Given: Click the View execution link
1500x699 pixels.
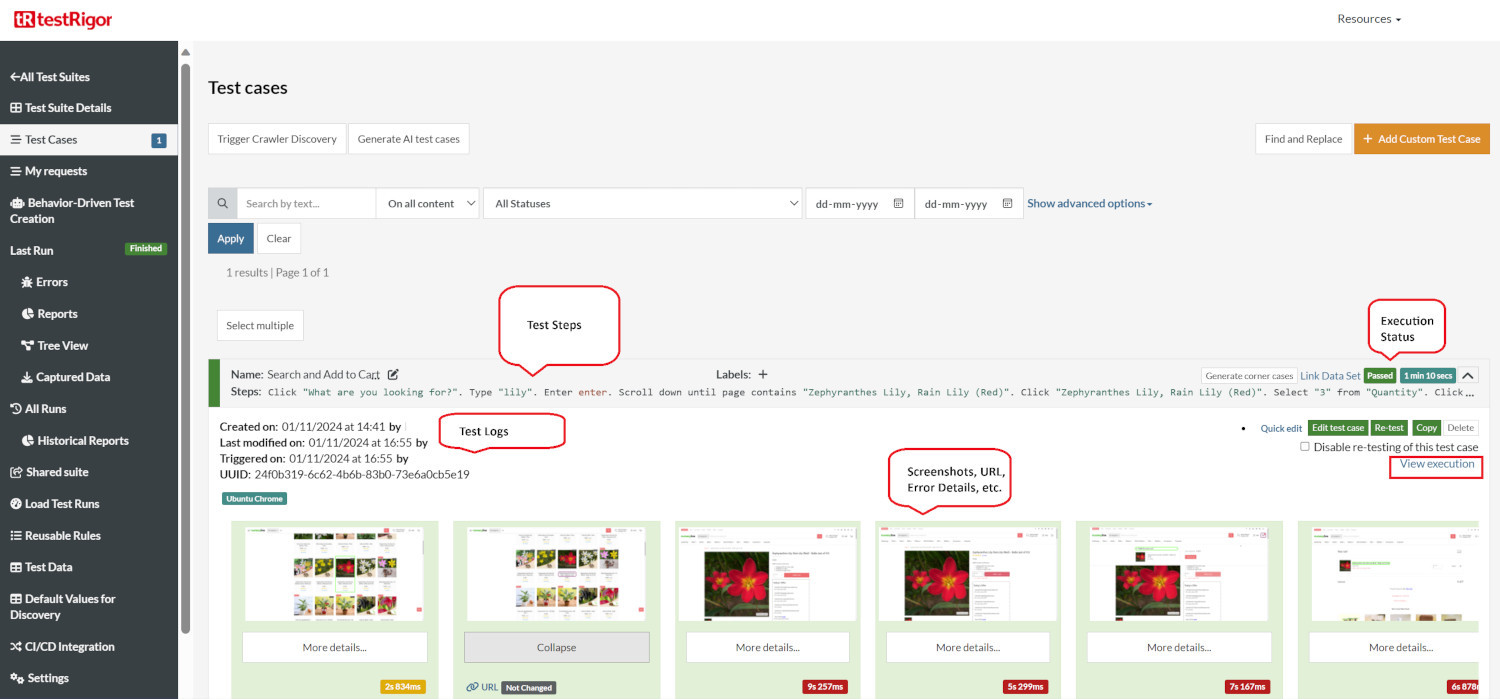Looking at the screenshot, I should (1436, 464).
